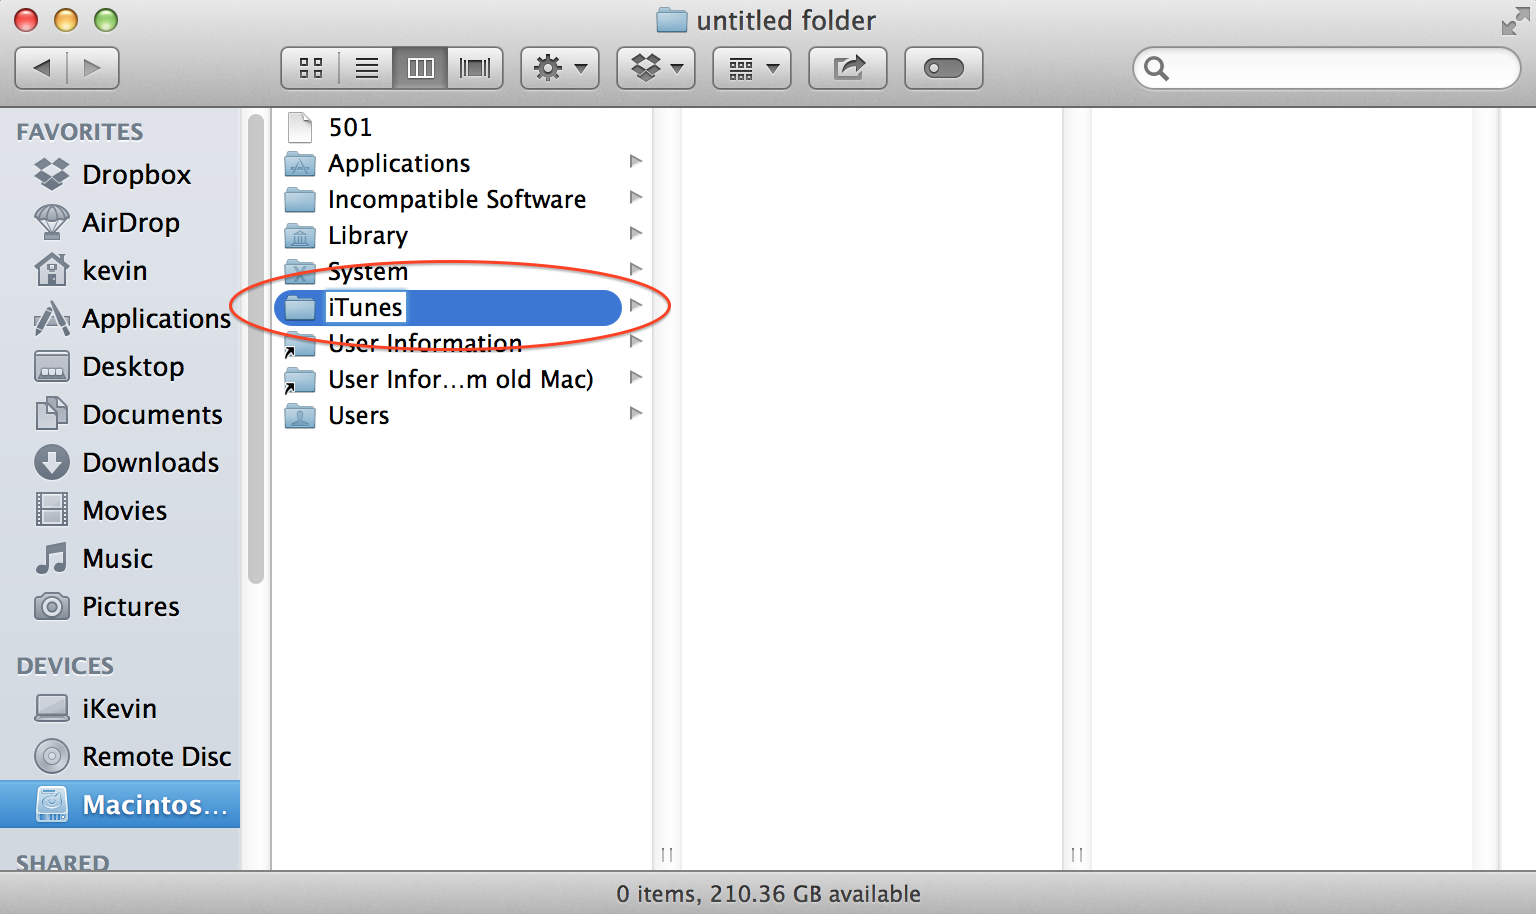
Task: Click the sidebar vertical scrollbar
Action: click(x=256, y=348)
